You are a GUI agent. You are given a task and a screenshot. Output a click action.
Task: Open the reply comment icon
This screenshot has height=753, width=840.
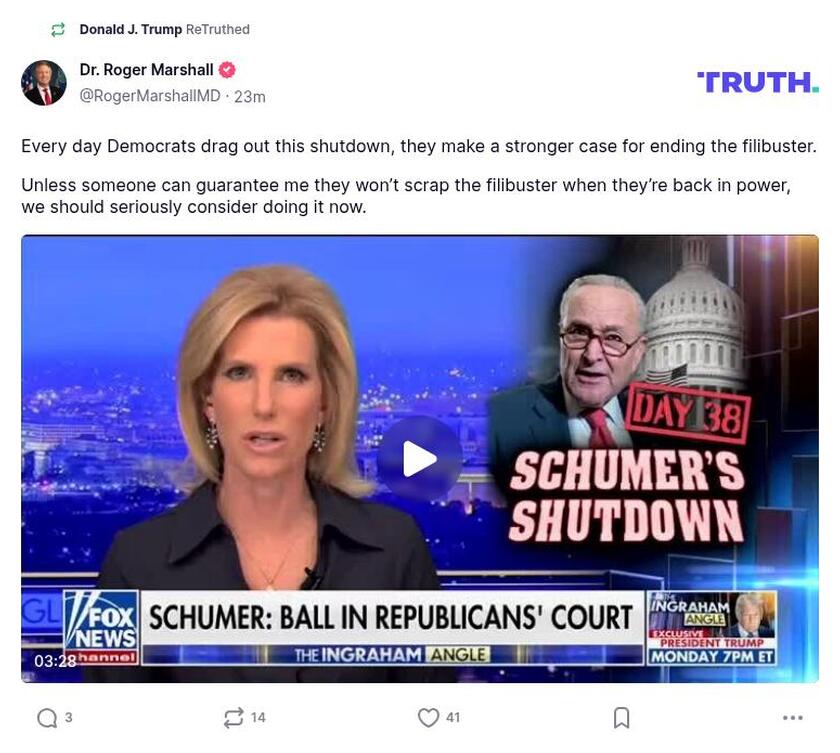(47, 718)
